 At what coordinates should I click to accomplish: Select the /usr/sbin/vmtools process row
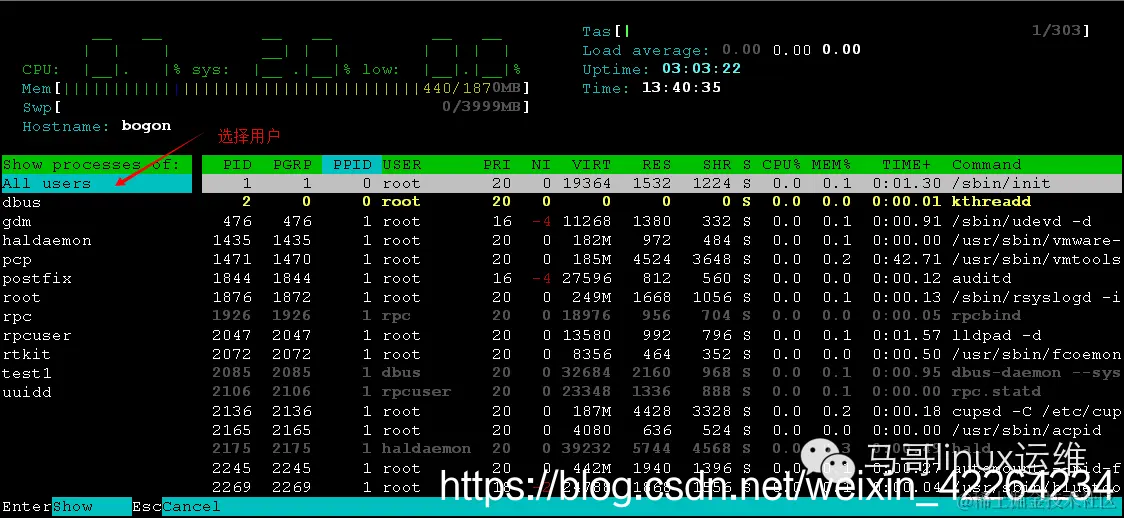point(663,259)
